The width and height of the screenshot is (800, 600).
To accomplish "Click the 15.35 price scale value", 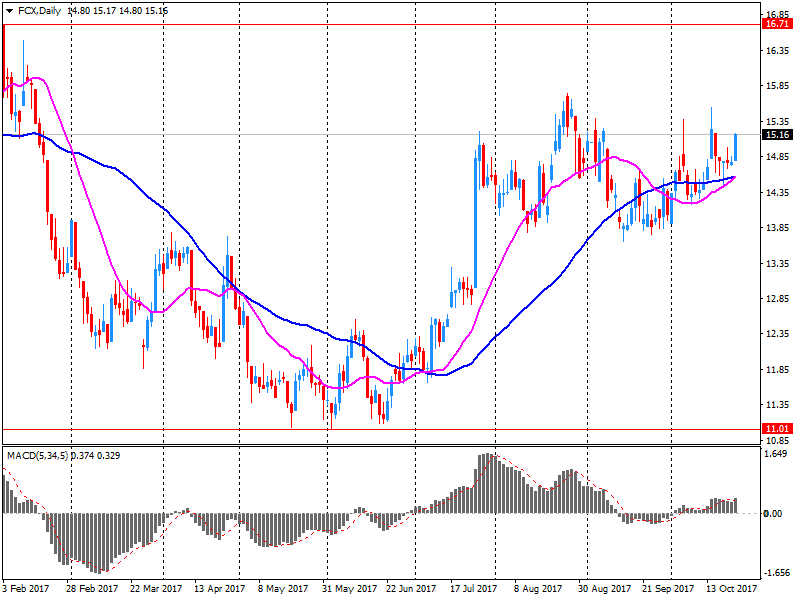I will (777, 121).
